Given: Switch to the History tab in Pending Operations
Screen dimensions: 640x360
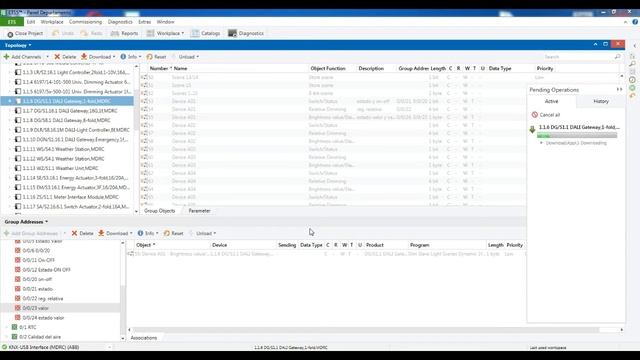Looking at the screenshot, I should [601, 101].
